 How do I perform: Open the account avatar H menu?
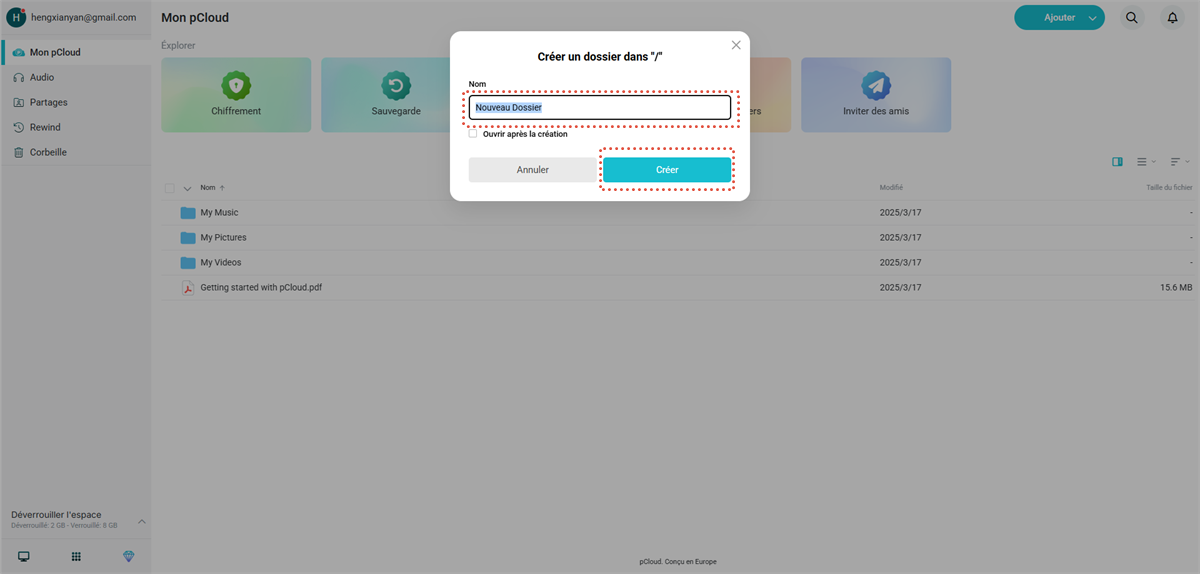16,17
